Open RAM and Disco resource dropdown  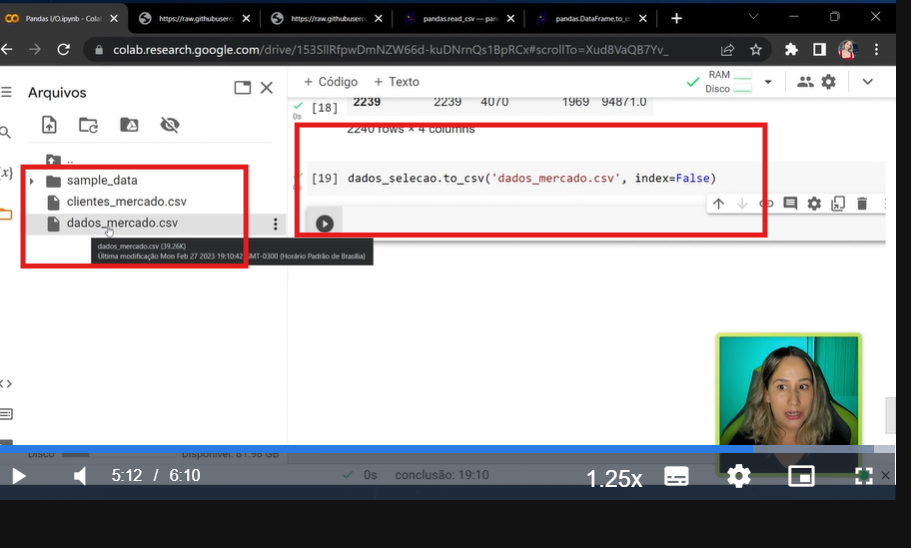tap(768, 82)
